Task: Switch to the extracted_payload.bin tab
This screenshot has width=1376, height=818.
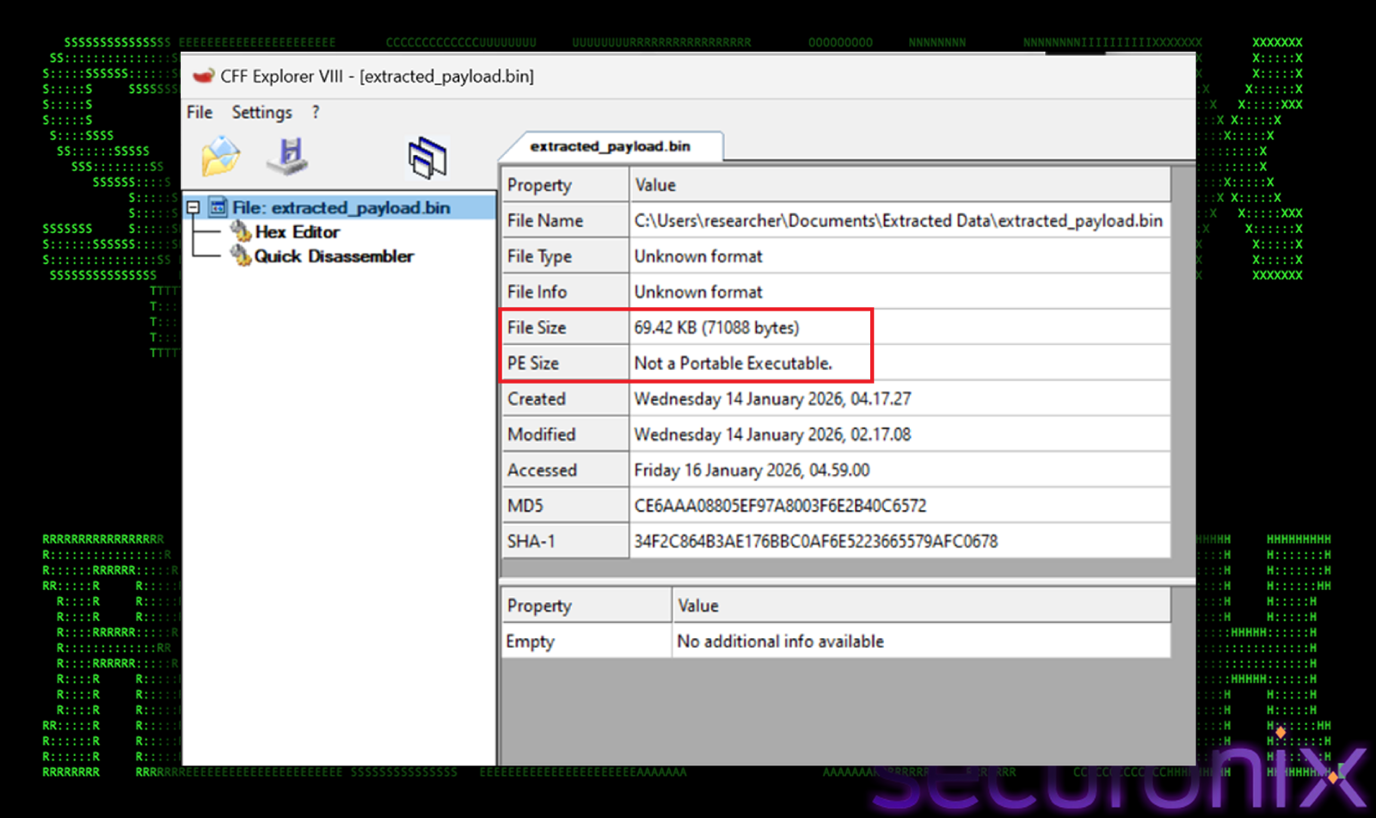Action: click(x=610, y=146)
